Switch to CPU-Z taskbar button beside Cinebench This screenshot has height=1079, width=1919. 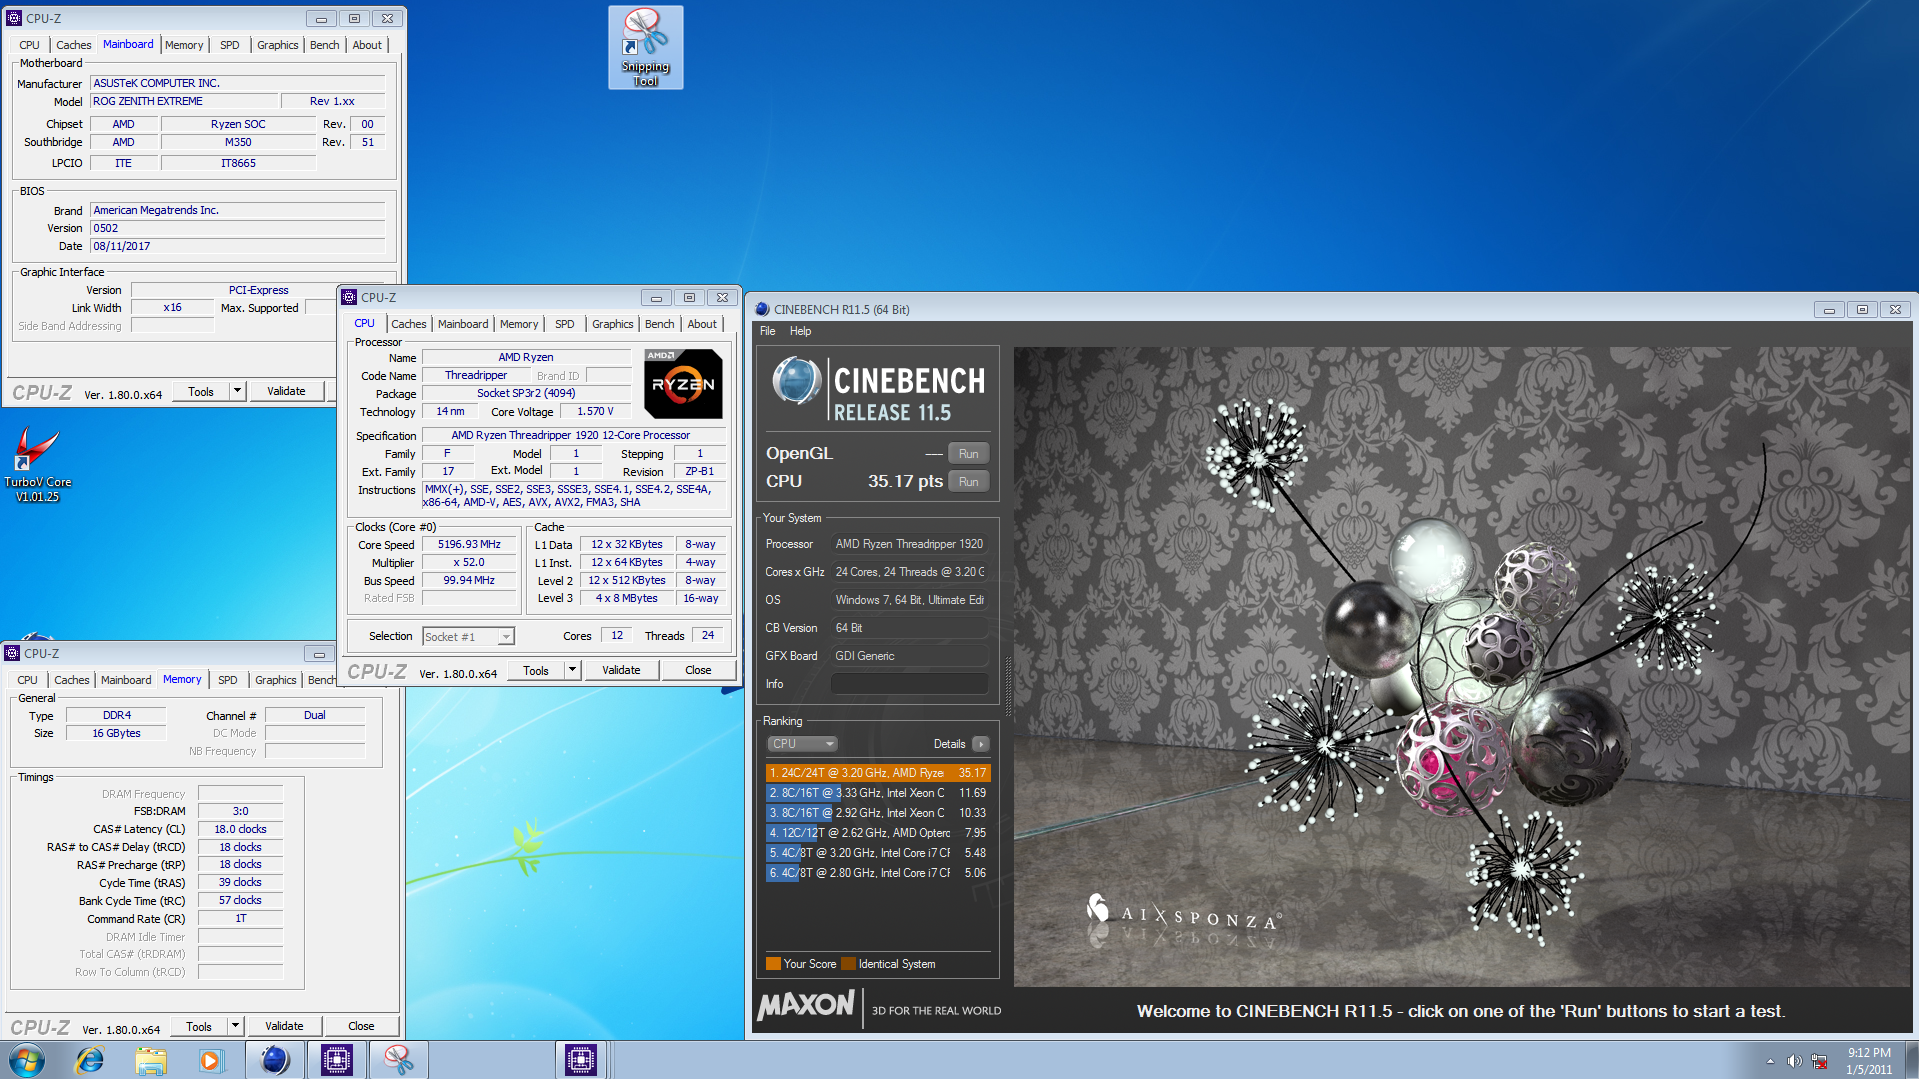[x=336, y=1060]
